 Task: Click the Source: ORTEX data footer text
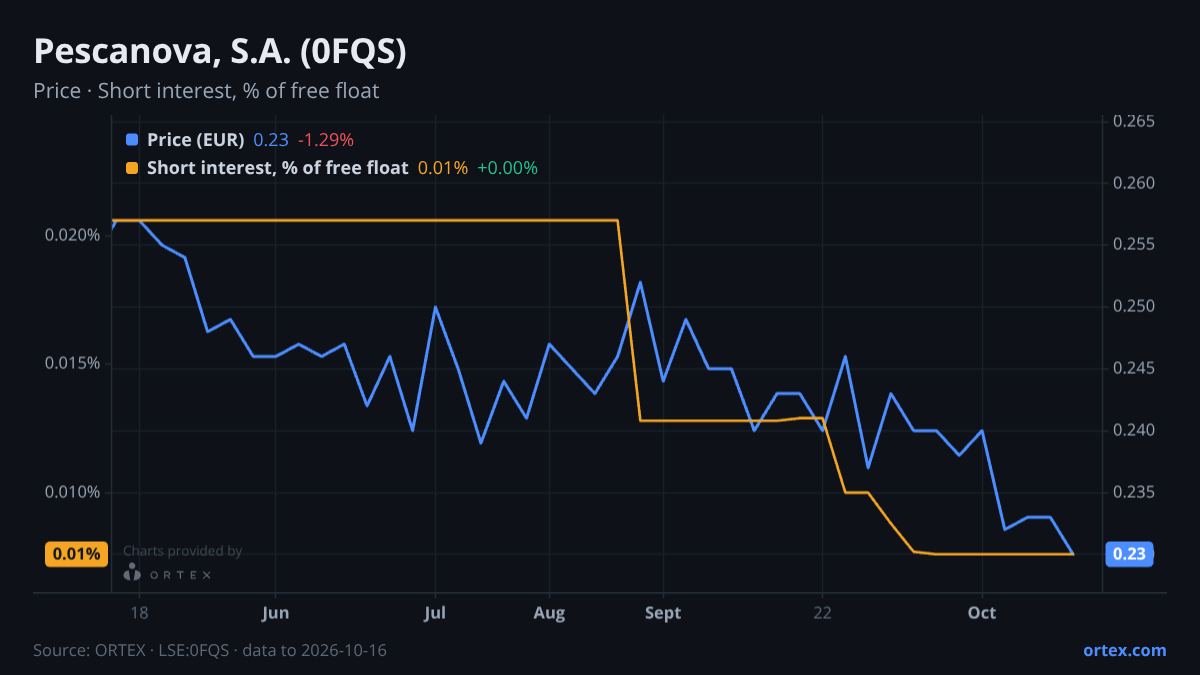pyautogui.click(x=210, y=650)
